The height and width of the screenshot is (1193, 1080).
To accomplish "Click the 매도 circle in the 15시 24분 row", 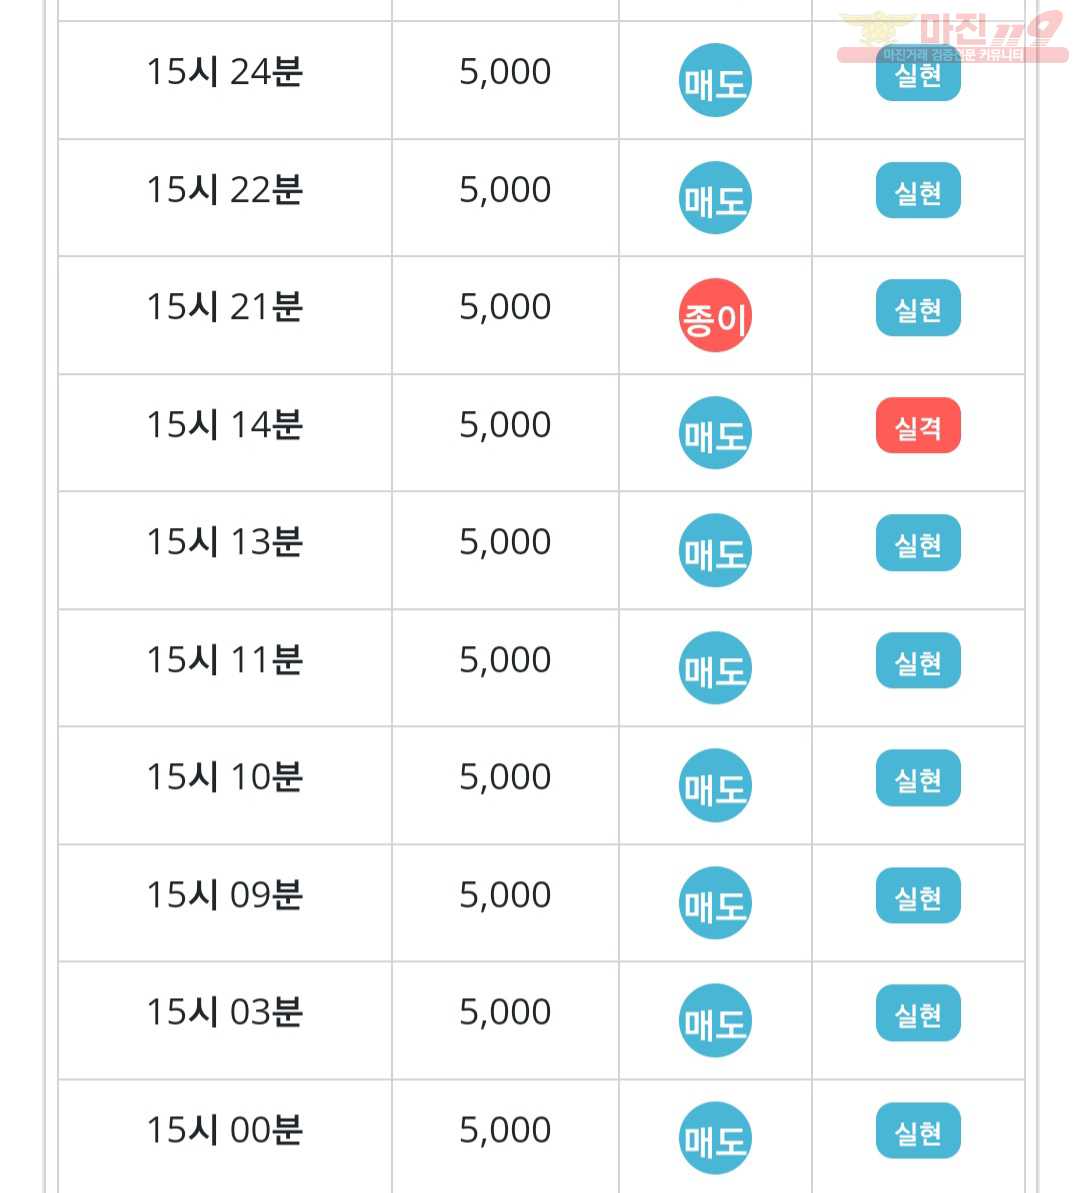I will [x=715, y=80].
